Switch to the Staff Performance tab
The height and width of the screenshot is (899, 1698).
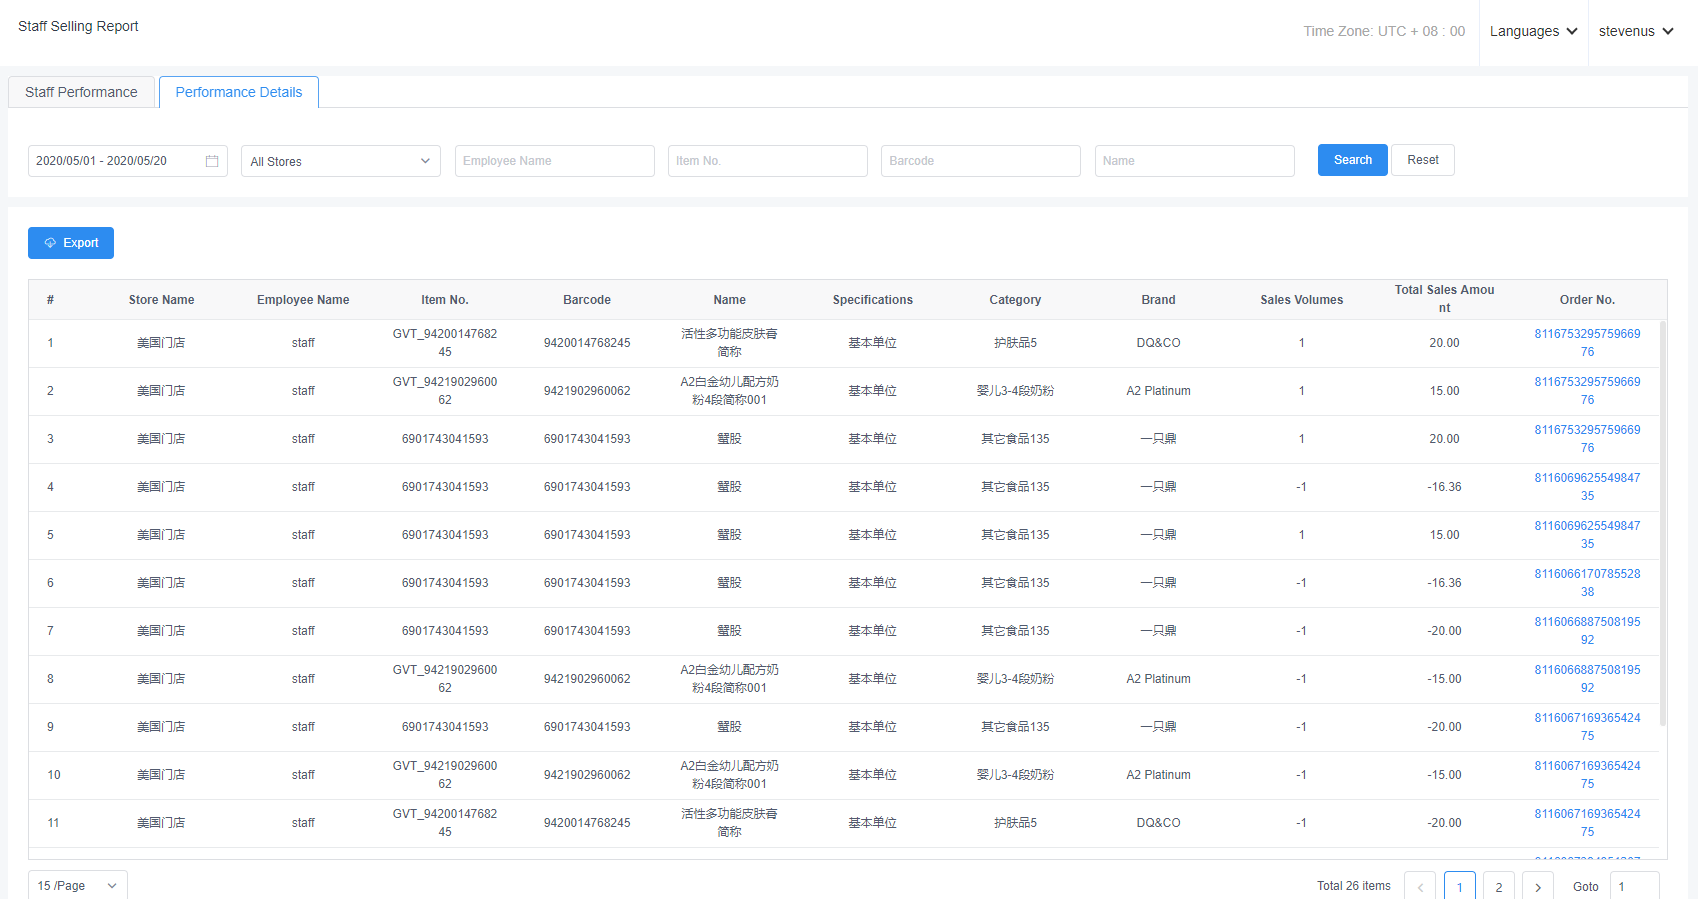click(81, 92)
